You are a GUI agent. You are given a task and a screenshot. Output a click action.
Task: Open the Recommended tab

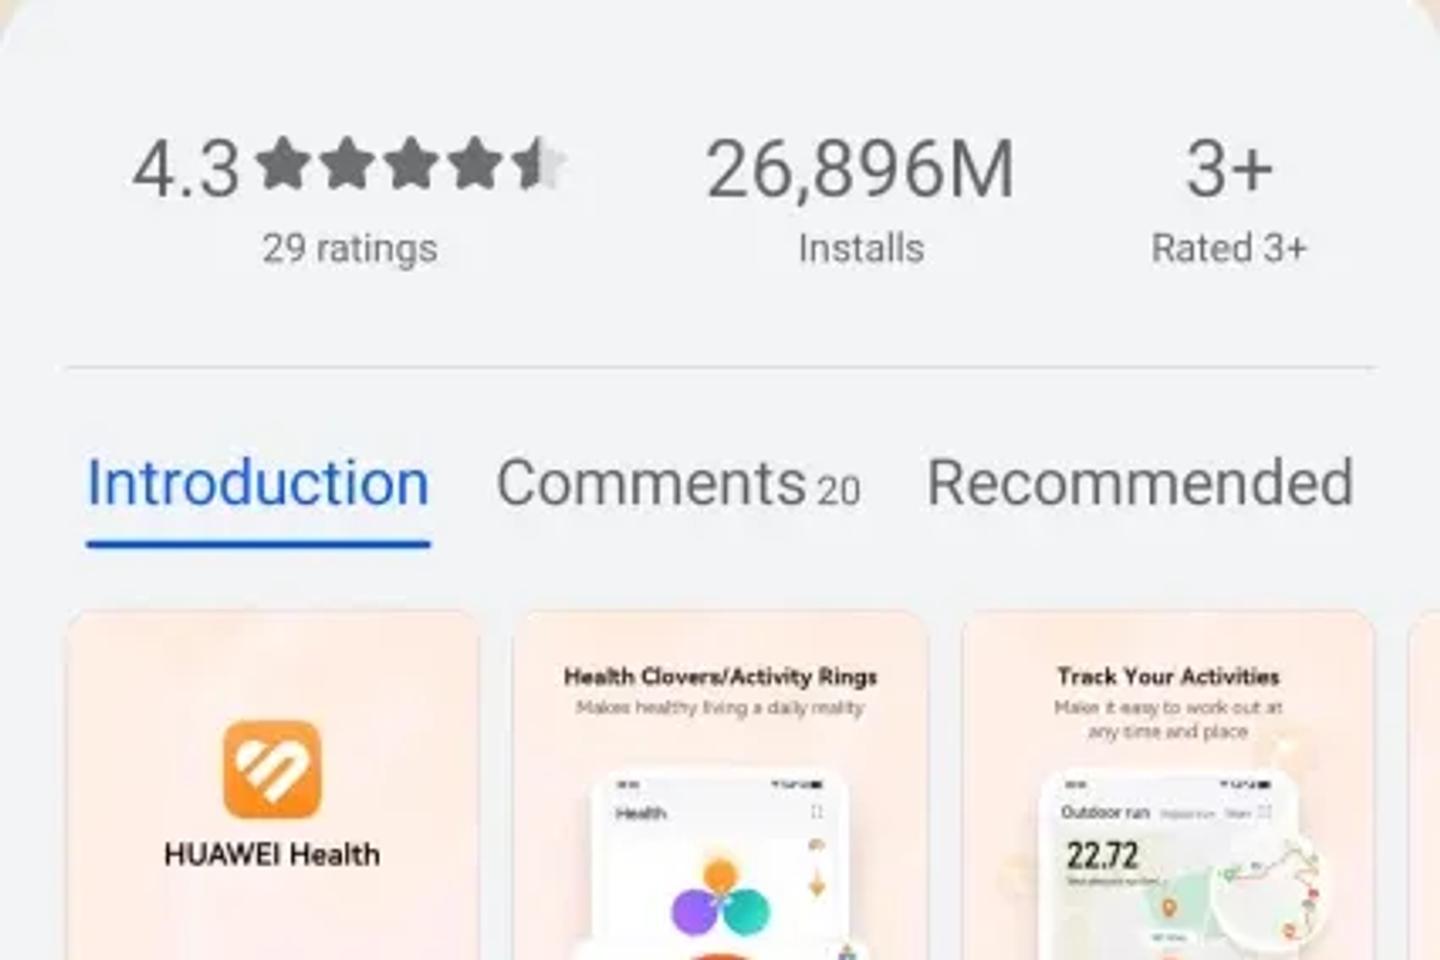(x=1140, y=484)
